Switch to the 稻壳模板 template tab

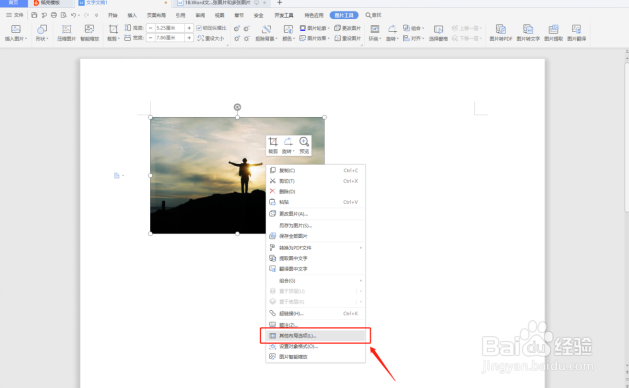coord(50,3)
